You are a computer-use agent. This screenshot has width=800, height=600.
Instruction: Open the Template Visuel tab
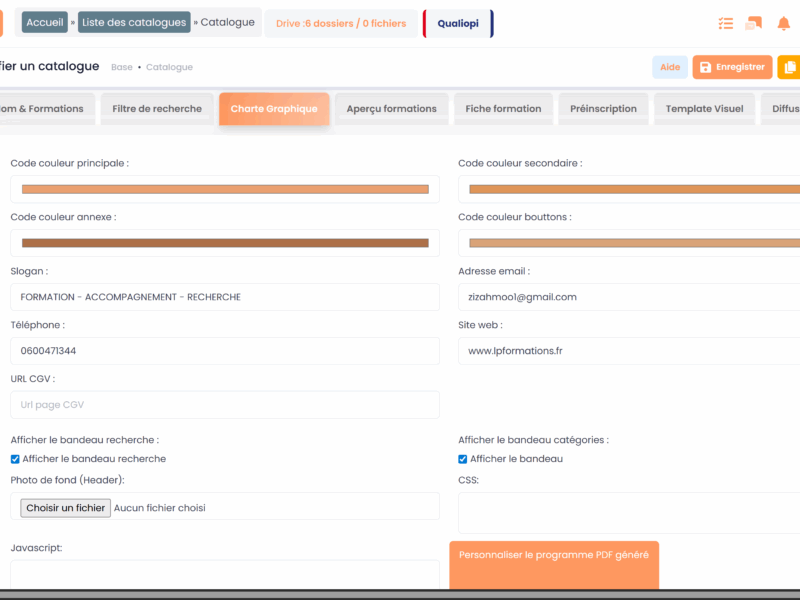click(x=704, y=108)
